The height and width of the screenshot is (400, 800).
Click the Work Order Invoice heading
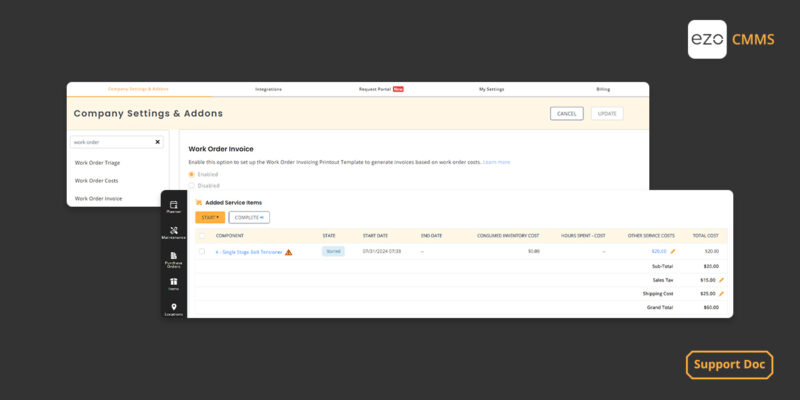tap(221, 149)
